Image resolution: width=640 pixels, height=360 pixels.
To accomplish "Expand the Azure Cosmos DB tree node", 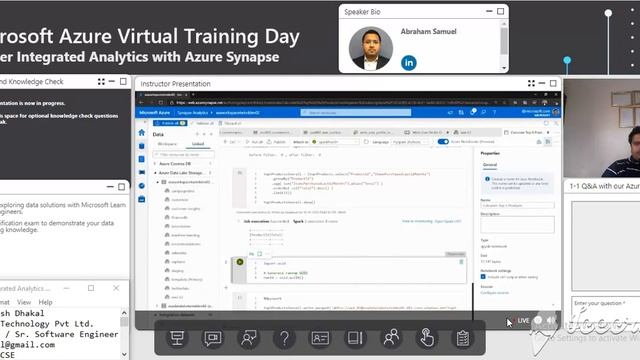I will (156, 164).
